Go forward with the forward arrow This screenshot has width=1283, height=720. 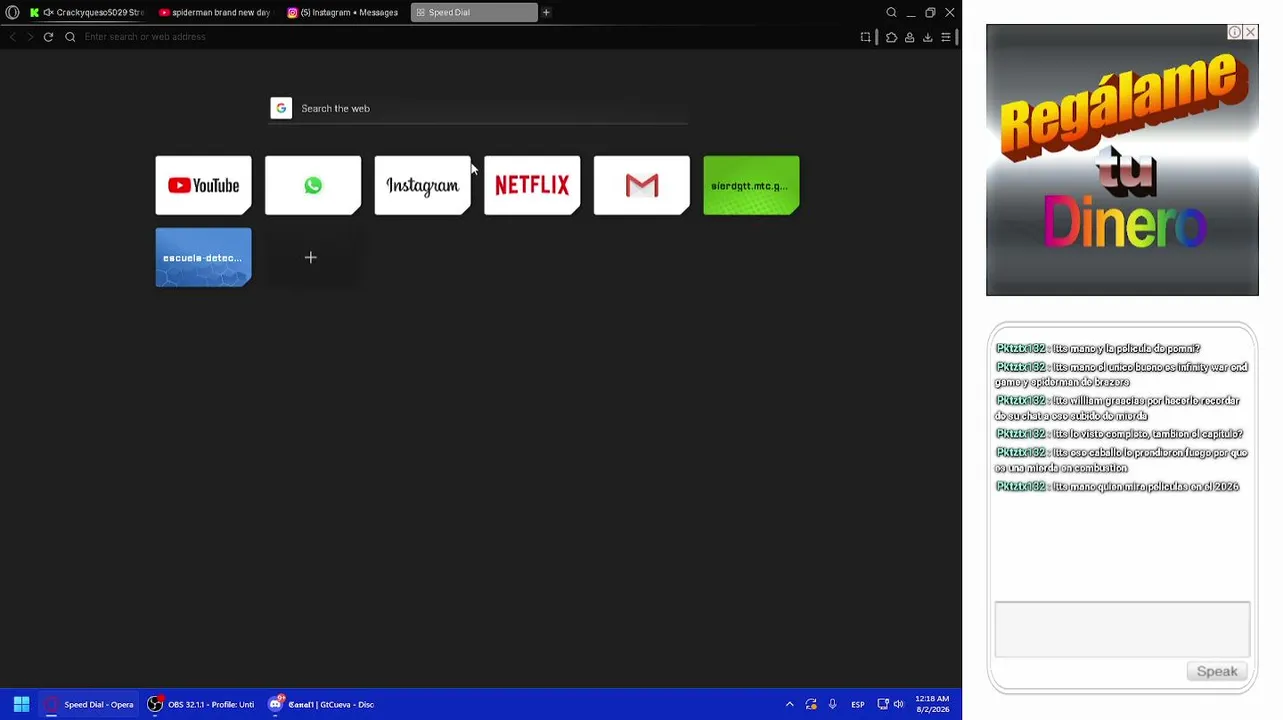30,37
